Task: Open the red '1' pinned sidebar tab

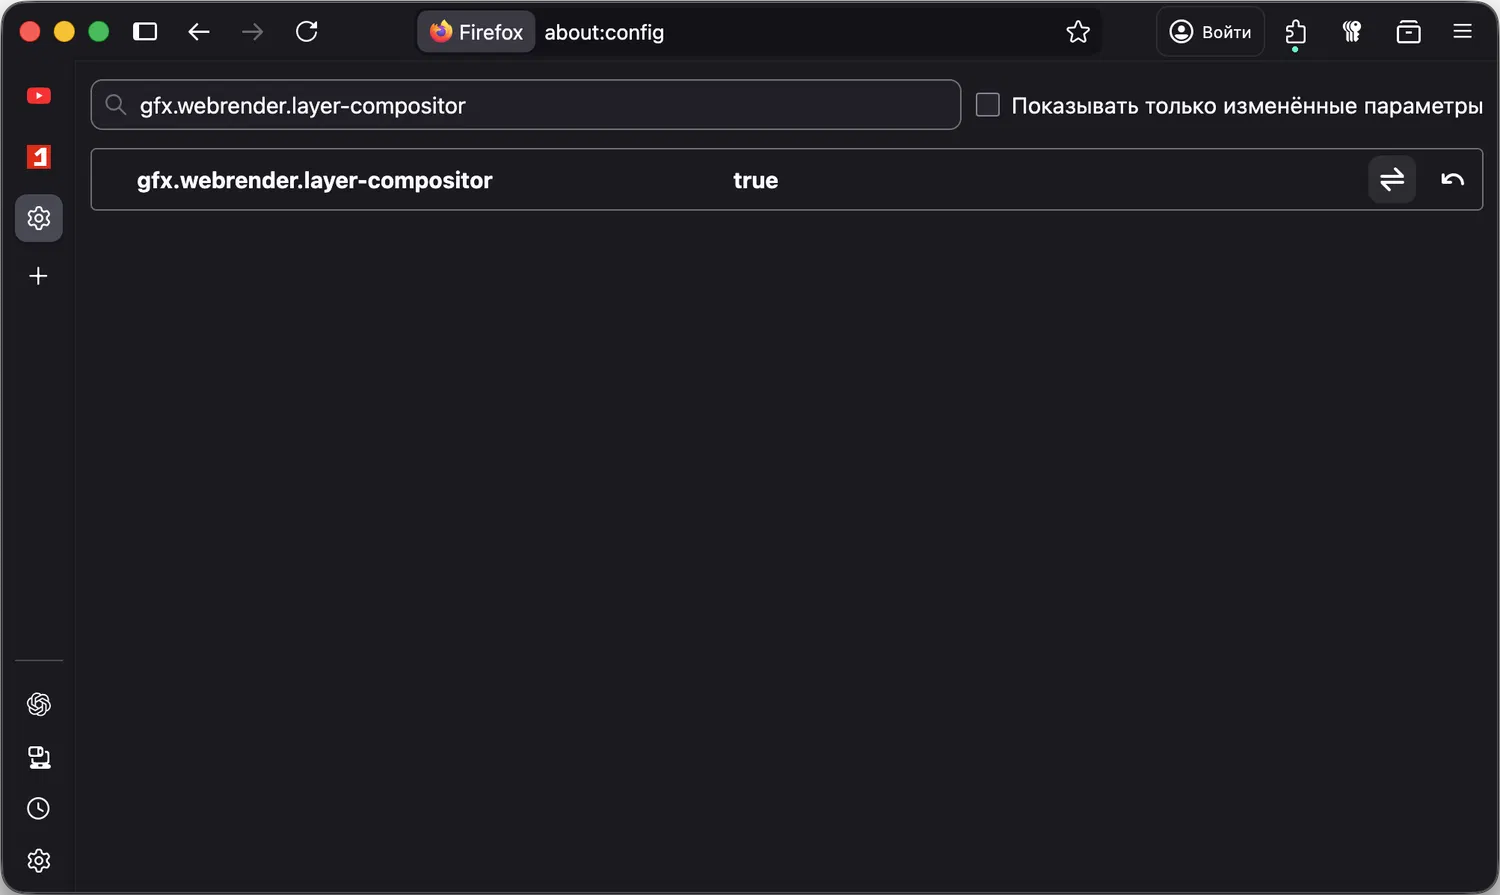Action: pyautogui.click(x=39, y=157)
